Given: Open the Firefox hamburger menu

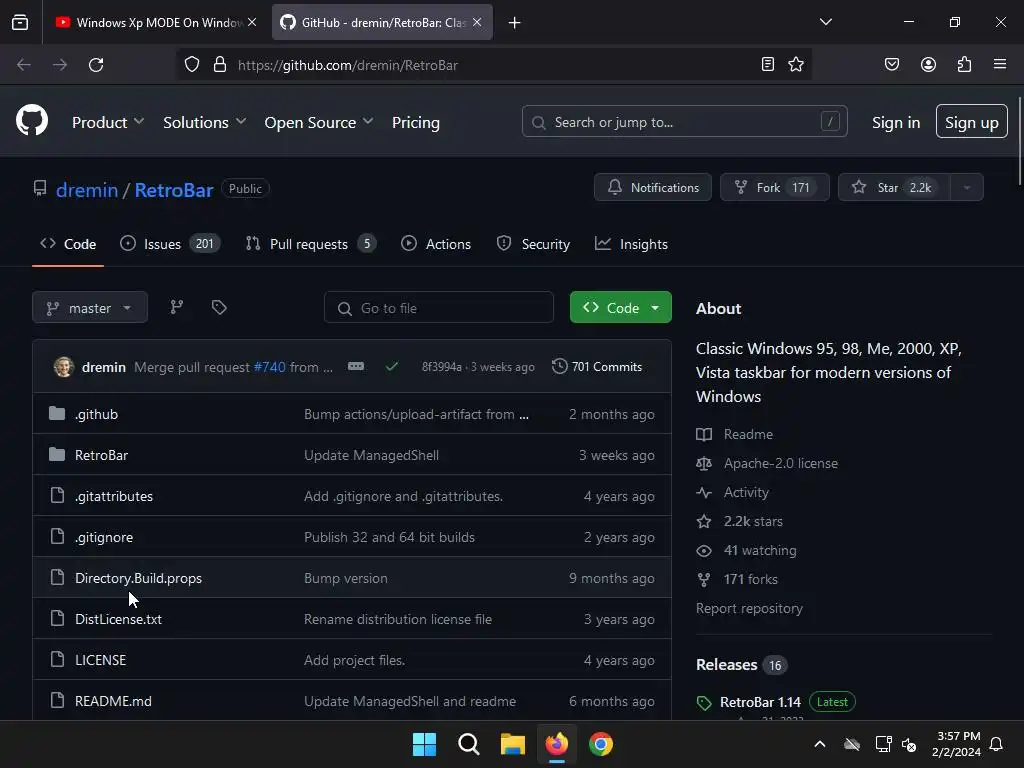Looking at the screenshot, I should (1000, 64).
